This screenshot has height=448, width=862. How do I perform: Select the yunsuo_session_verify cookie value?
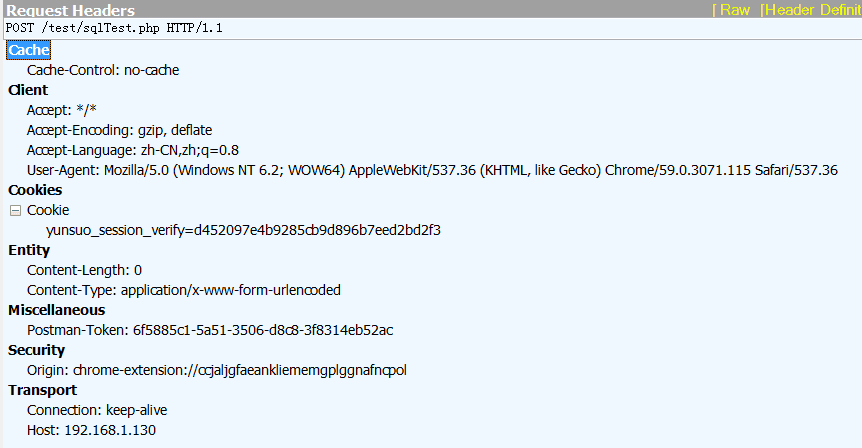pos(244,230)
